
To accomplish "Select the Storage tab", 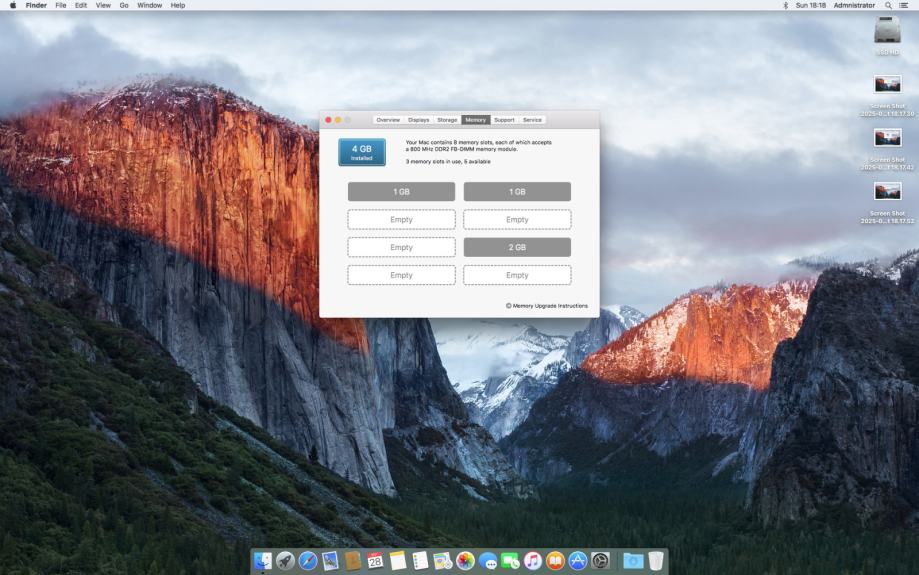I will tap(447, 120).
